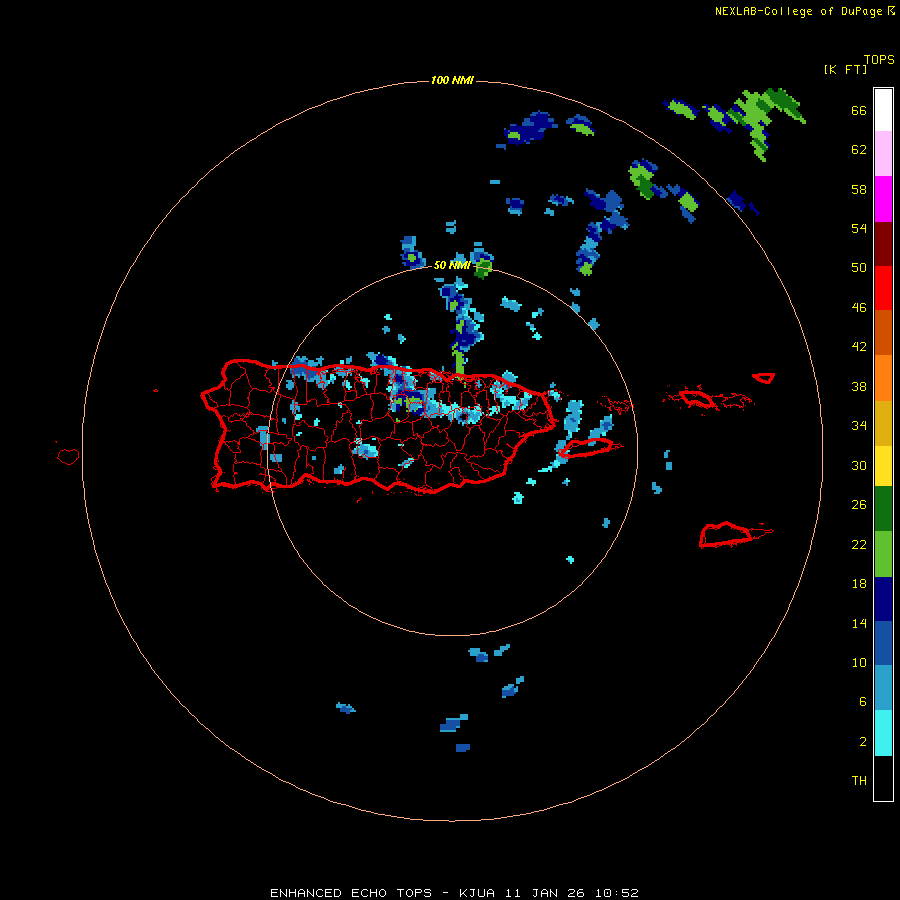Click the 2 scale label
This screenshot has height=900, width=900.
click(x=863, y=741)
